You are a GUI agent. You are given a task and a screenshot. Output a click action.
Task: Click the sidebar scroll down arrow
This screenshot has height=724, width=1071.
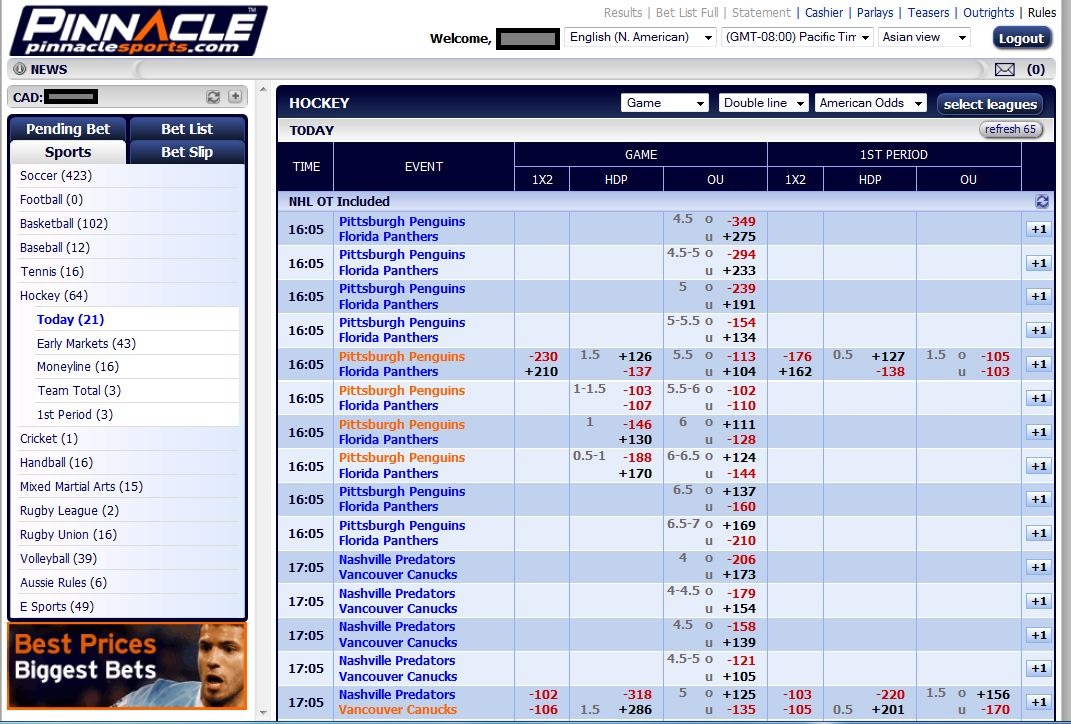[x=264, y=713]
